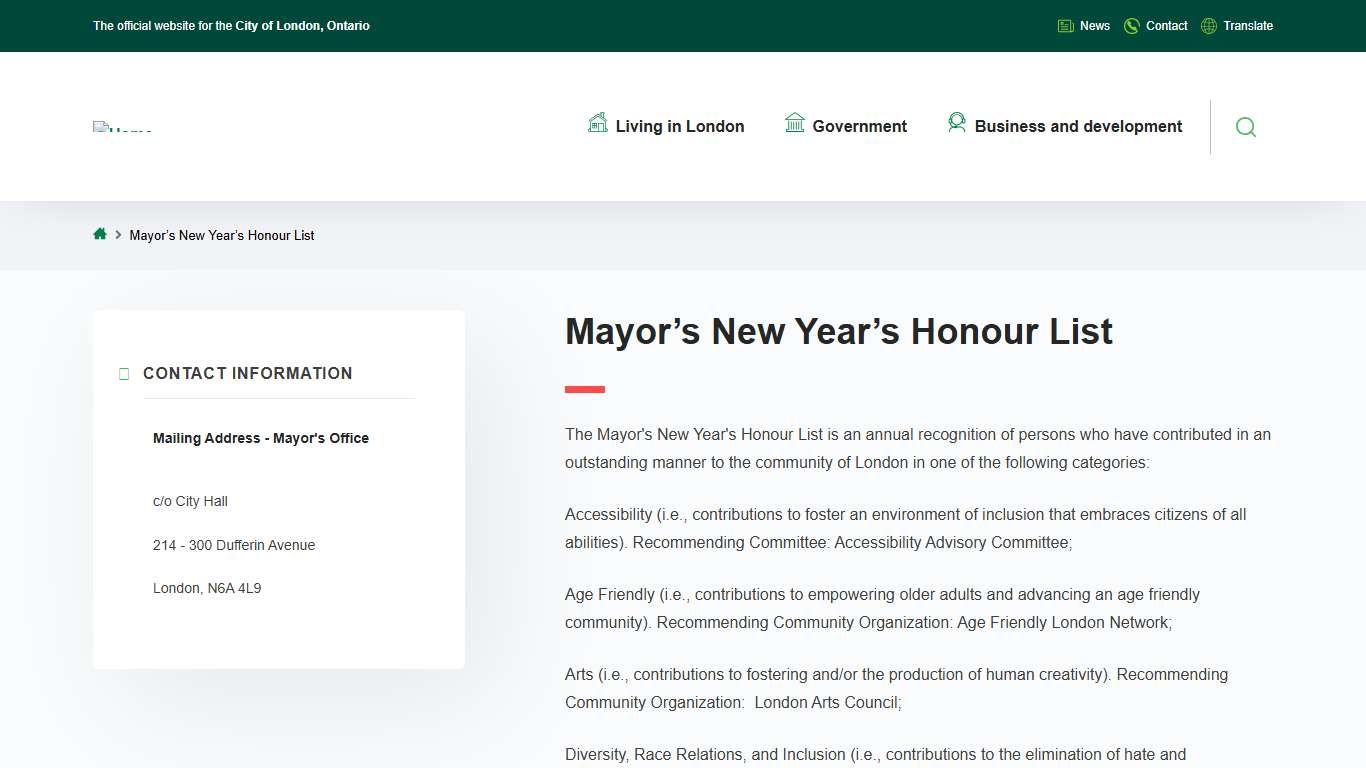Follow the Contact link in the header
Image resolution: width=1366 pixels, height=768 pixels.
coord(1166,25)
